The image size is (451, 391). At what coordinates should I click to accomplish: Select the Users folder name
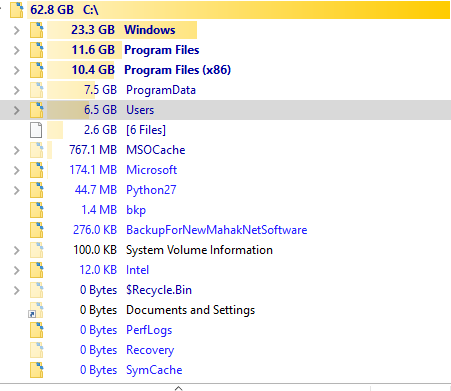point(140,110)
